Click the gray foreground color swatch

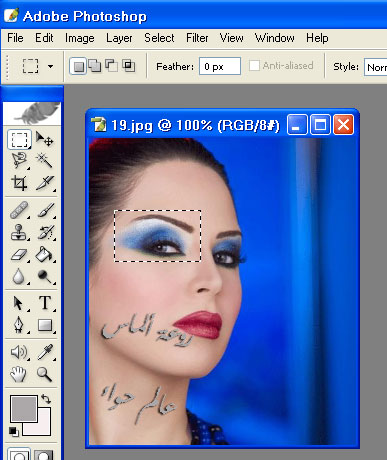(23, 408)
